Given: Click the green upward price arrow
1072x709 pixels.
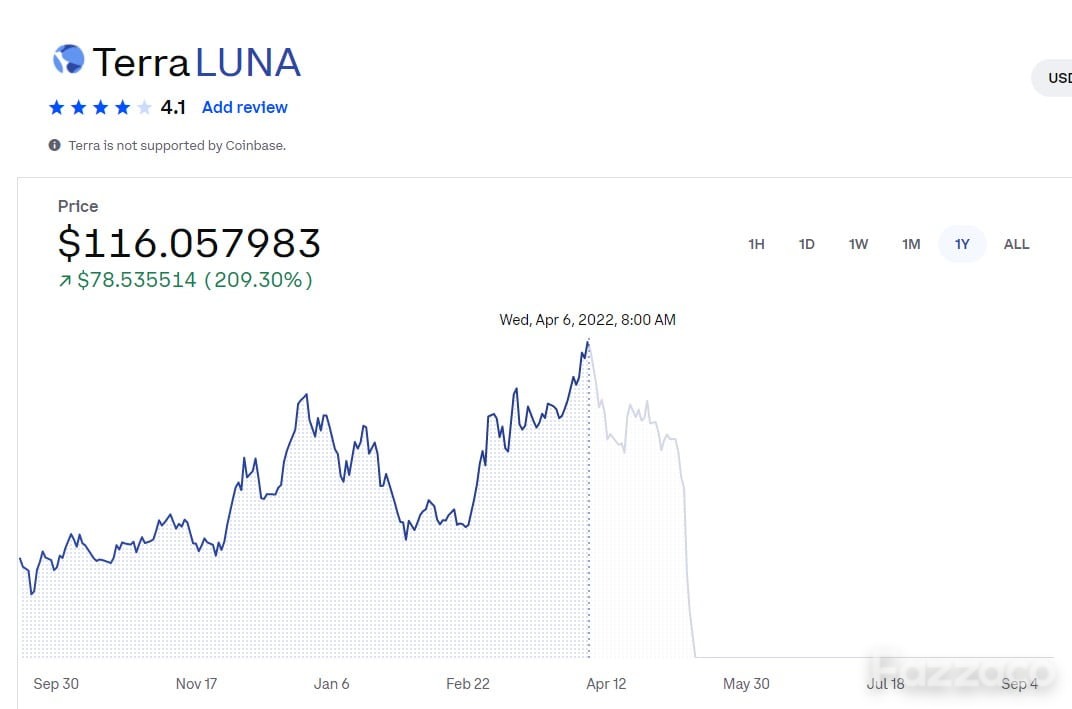Looking at the screenshot, I should pyautogui.click(x=65, y=280).
